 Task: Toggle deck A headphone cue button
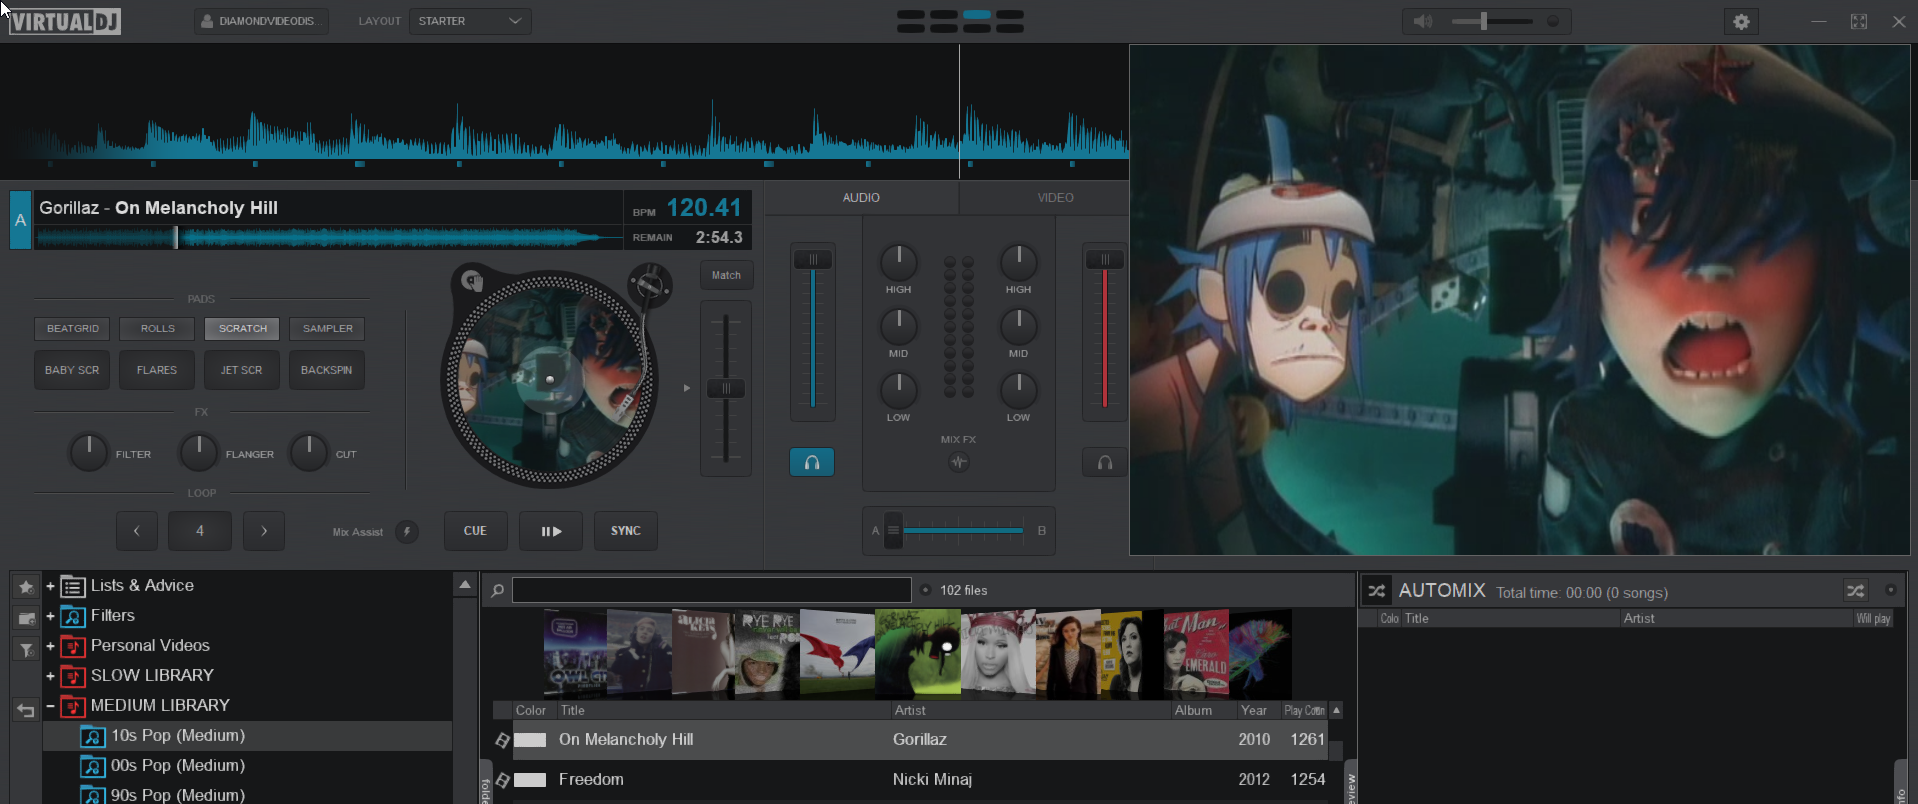[x=812, y=462]
